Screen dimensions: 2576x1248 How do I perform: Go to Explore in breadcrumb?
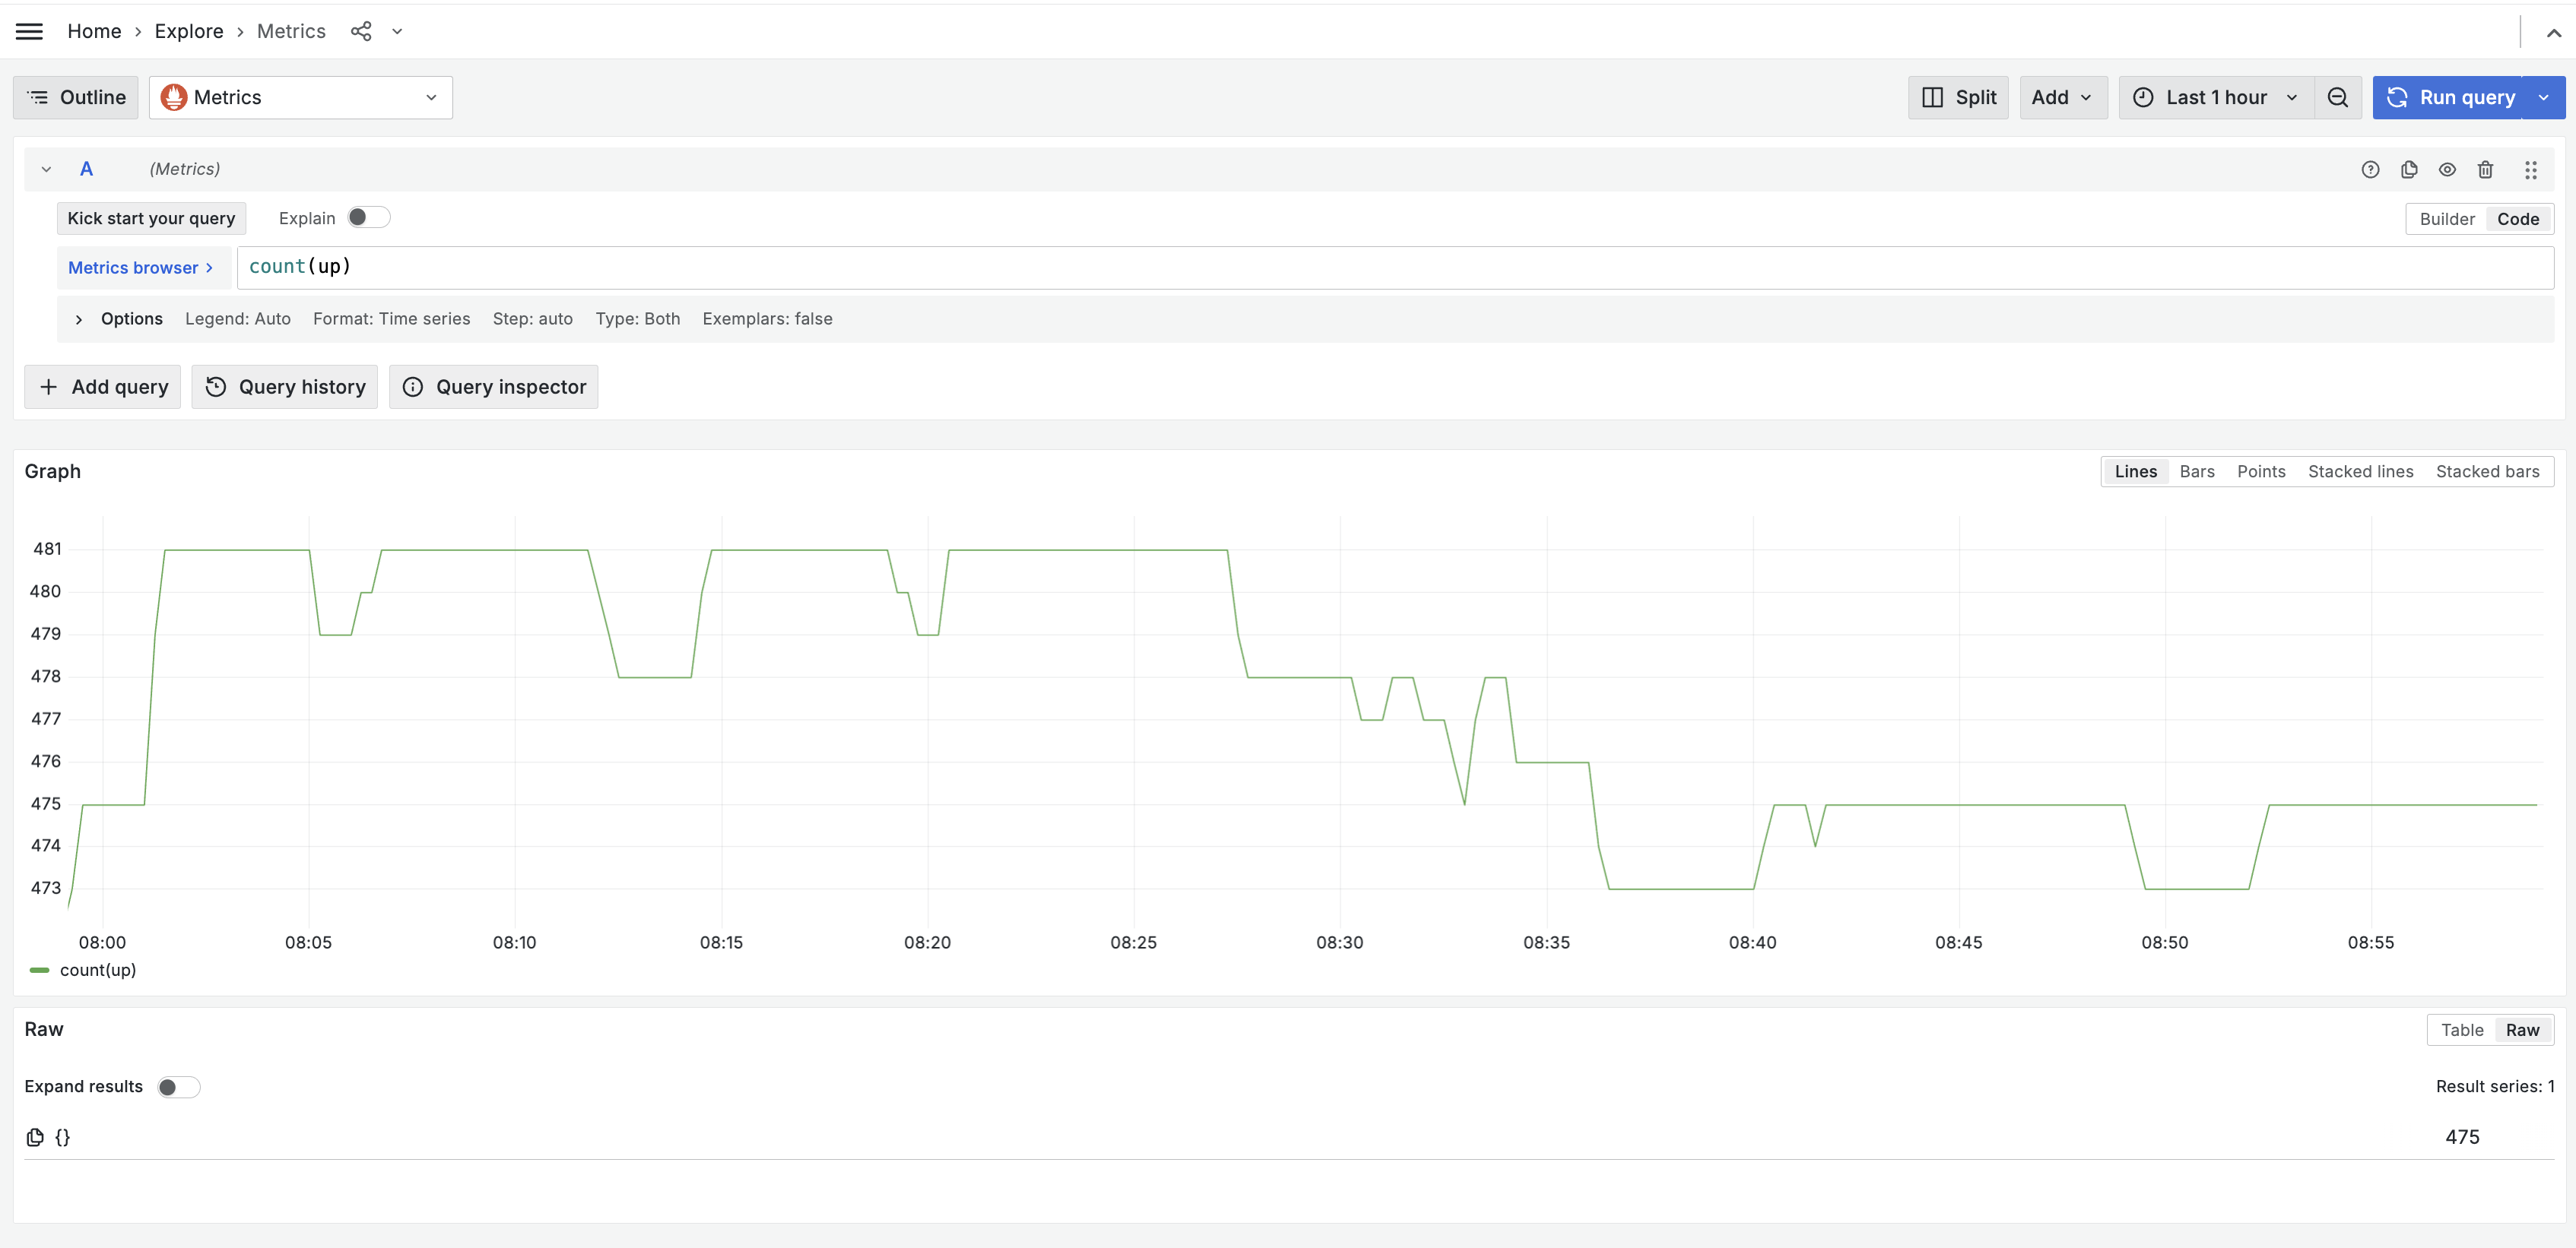coord(189,31)
